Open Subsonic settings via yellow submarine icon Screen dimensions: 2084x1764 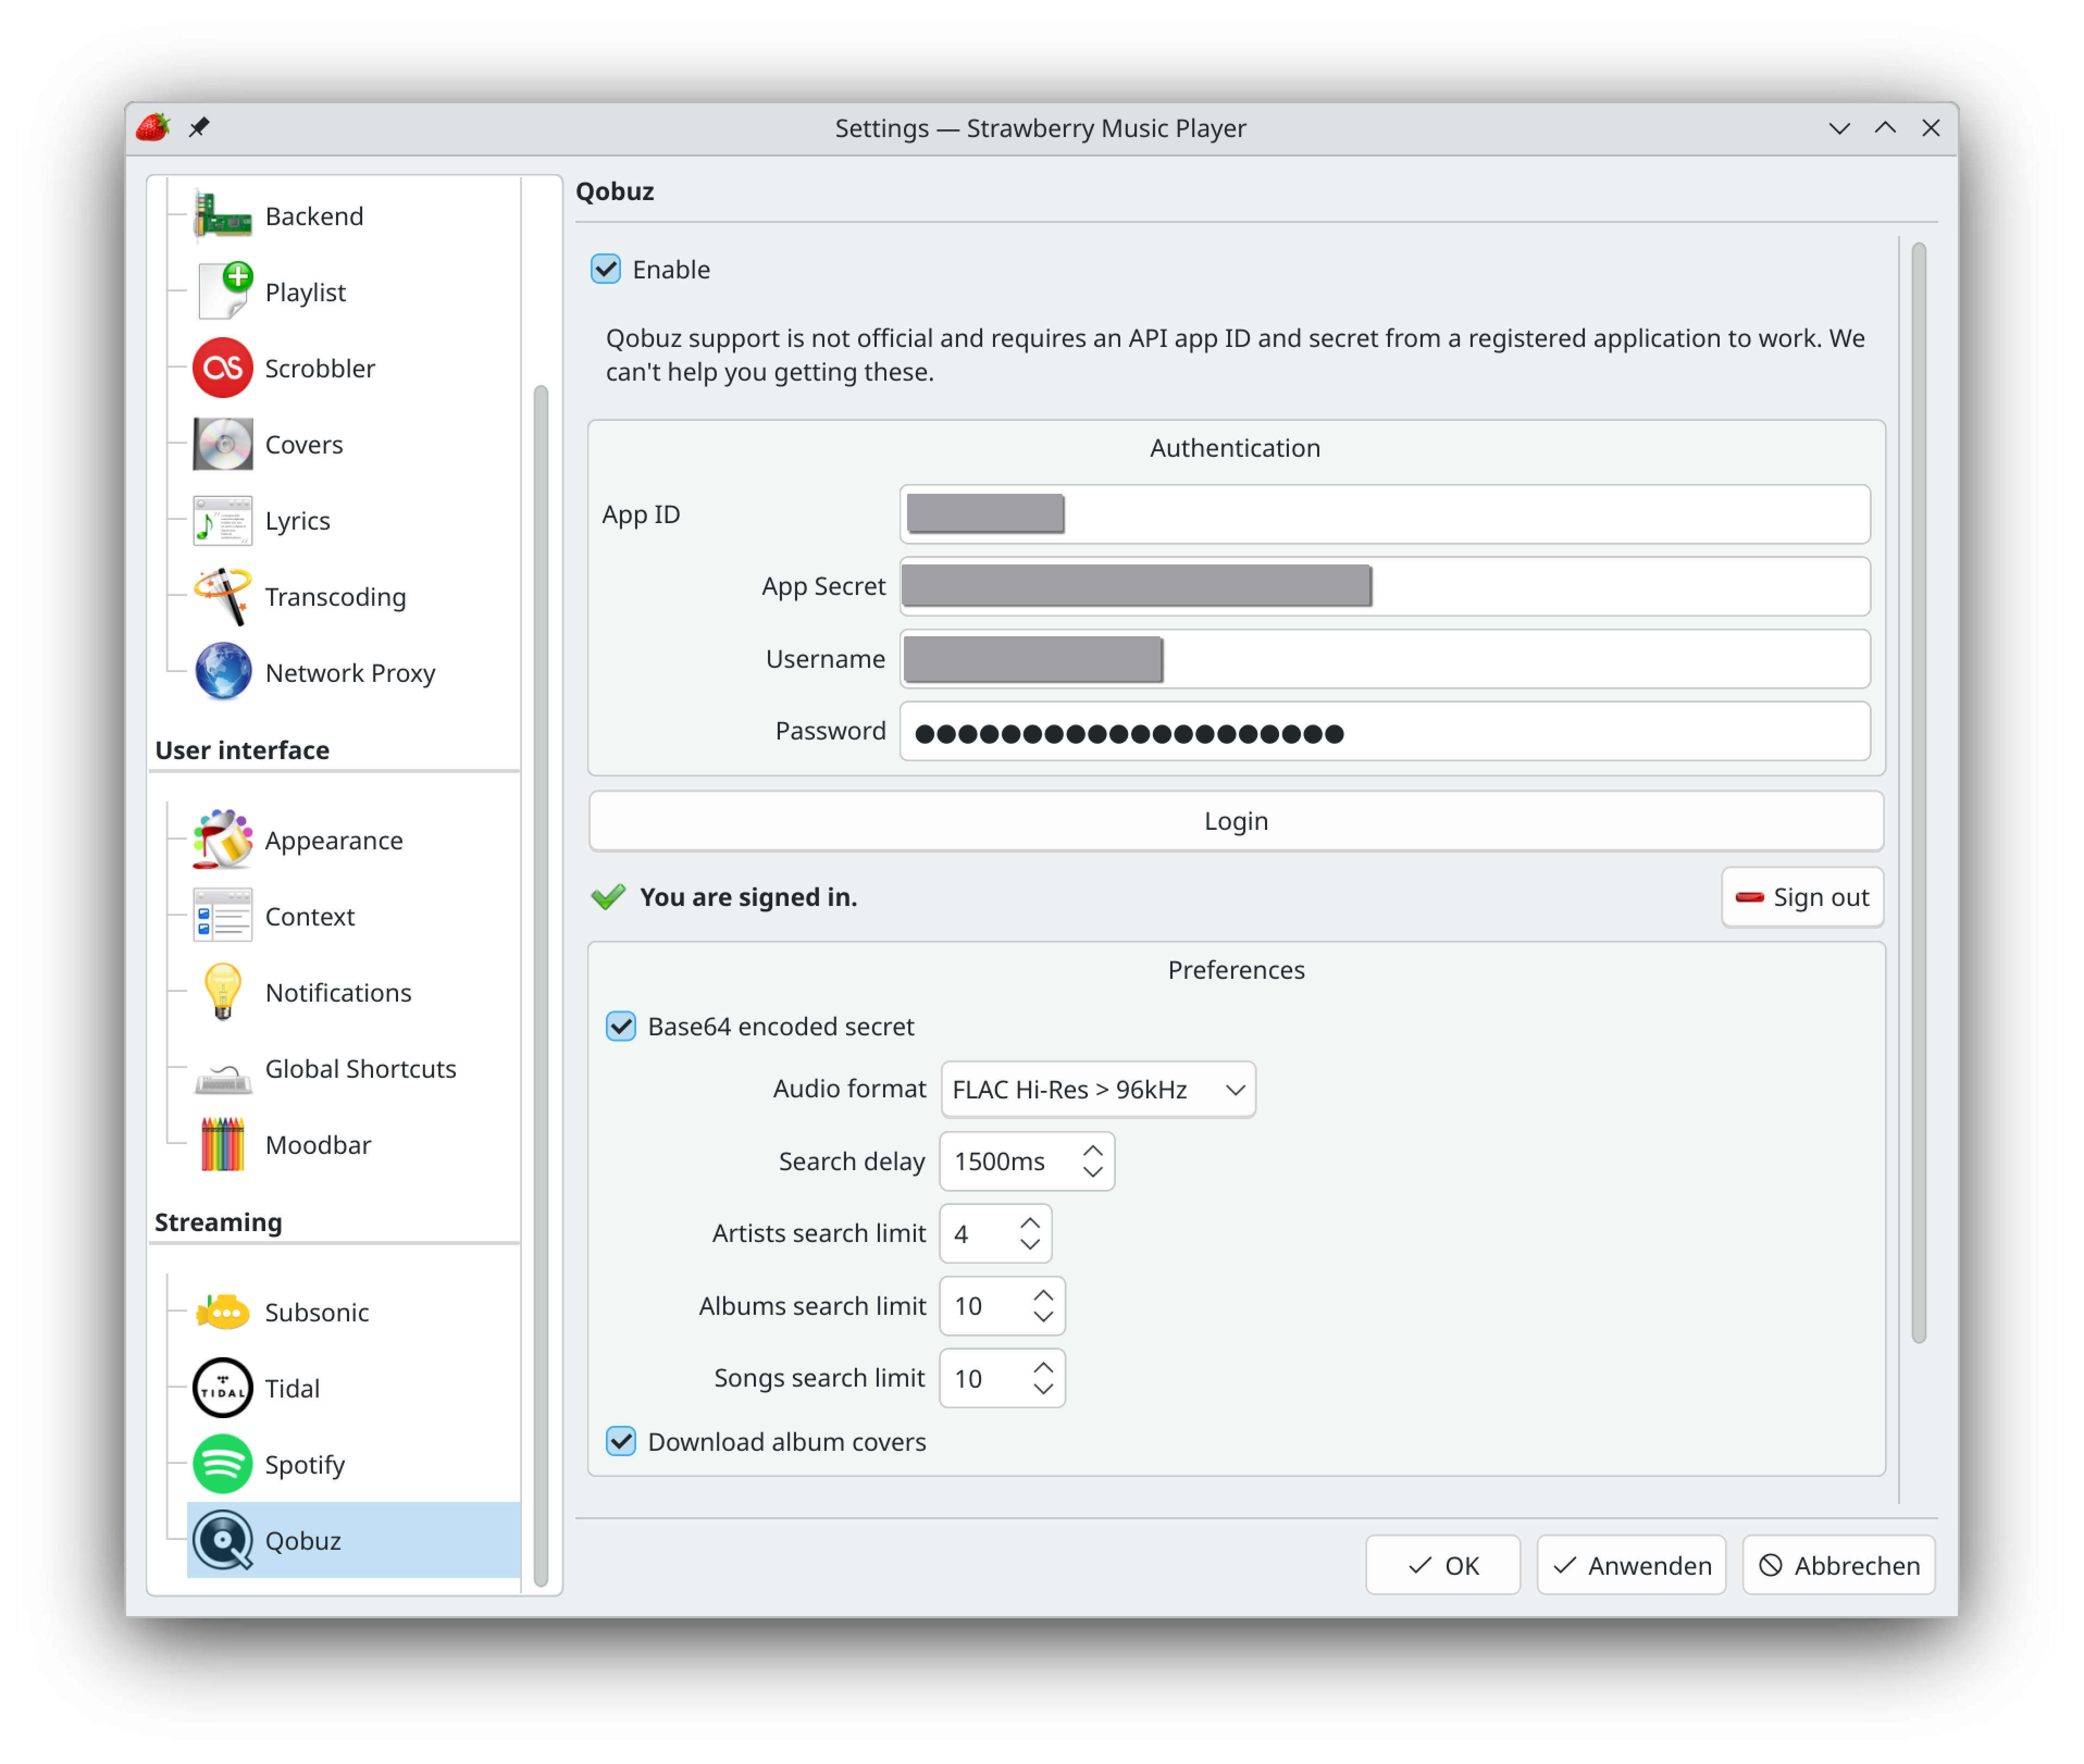click(222, 1312)
